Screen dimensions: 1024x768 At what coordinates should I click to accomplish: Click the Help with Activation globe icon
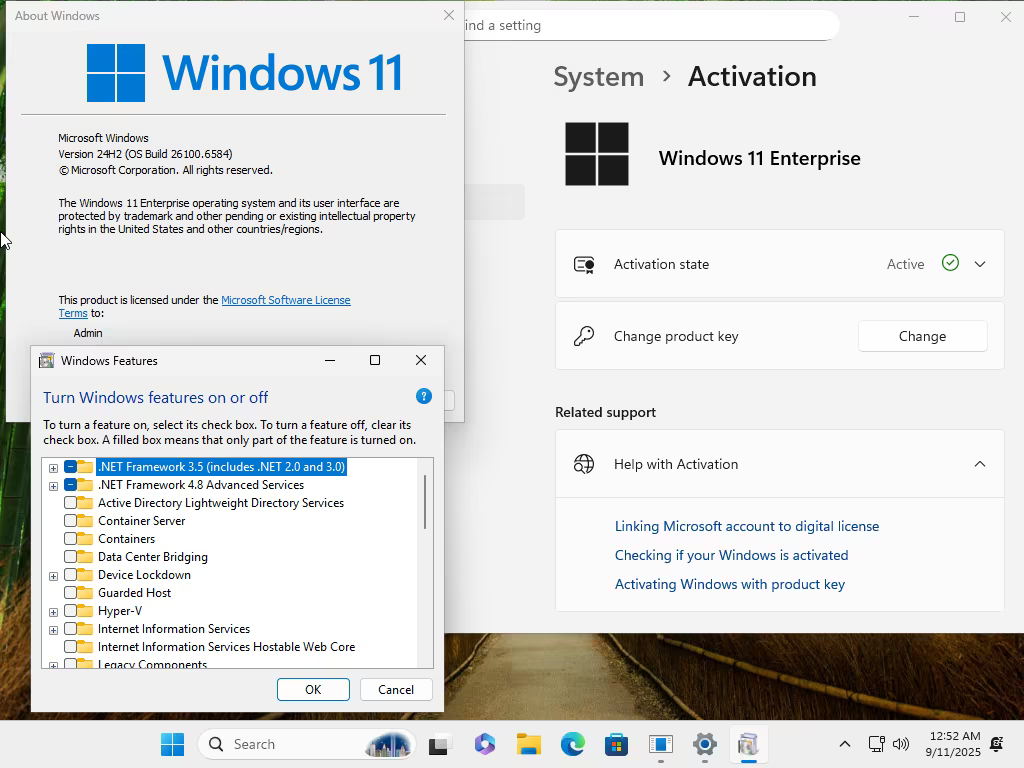click(584, 464)
